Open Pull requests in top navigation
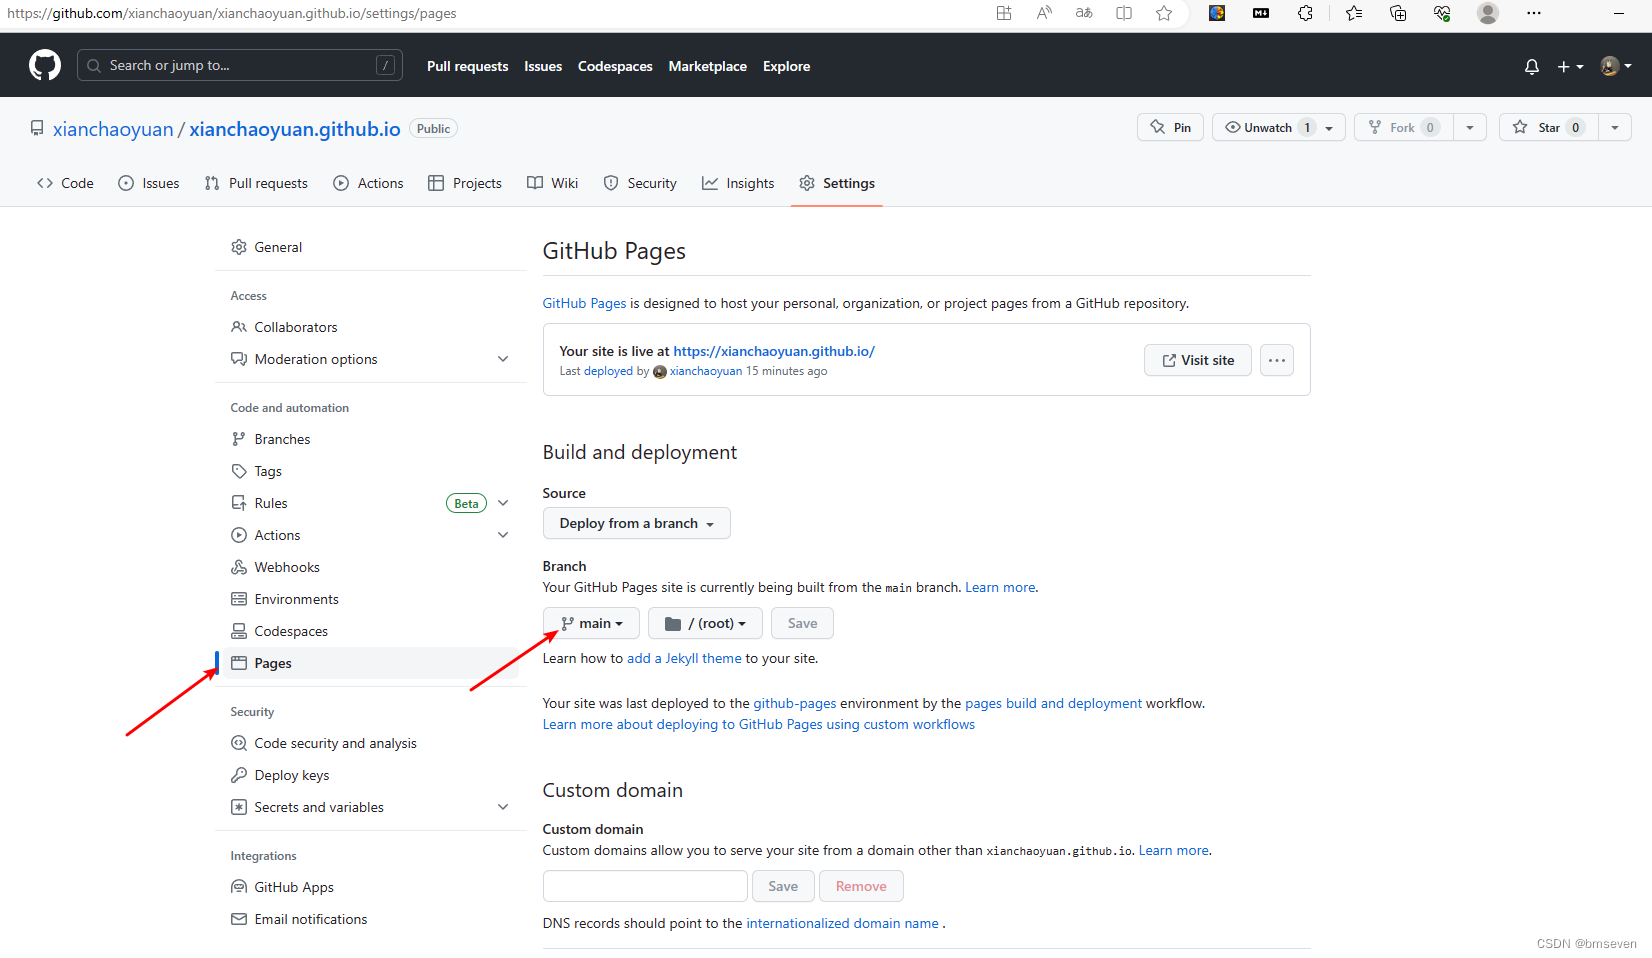The width and height of the screenshot is (1652, 958). [467, 66]
